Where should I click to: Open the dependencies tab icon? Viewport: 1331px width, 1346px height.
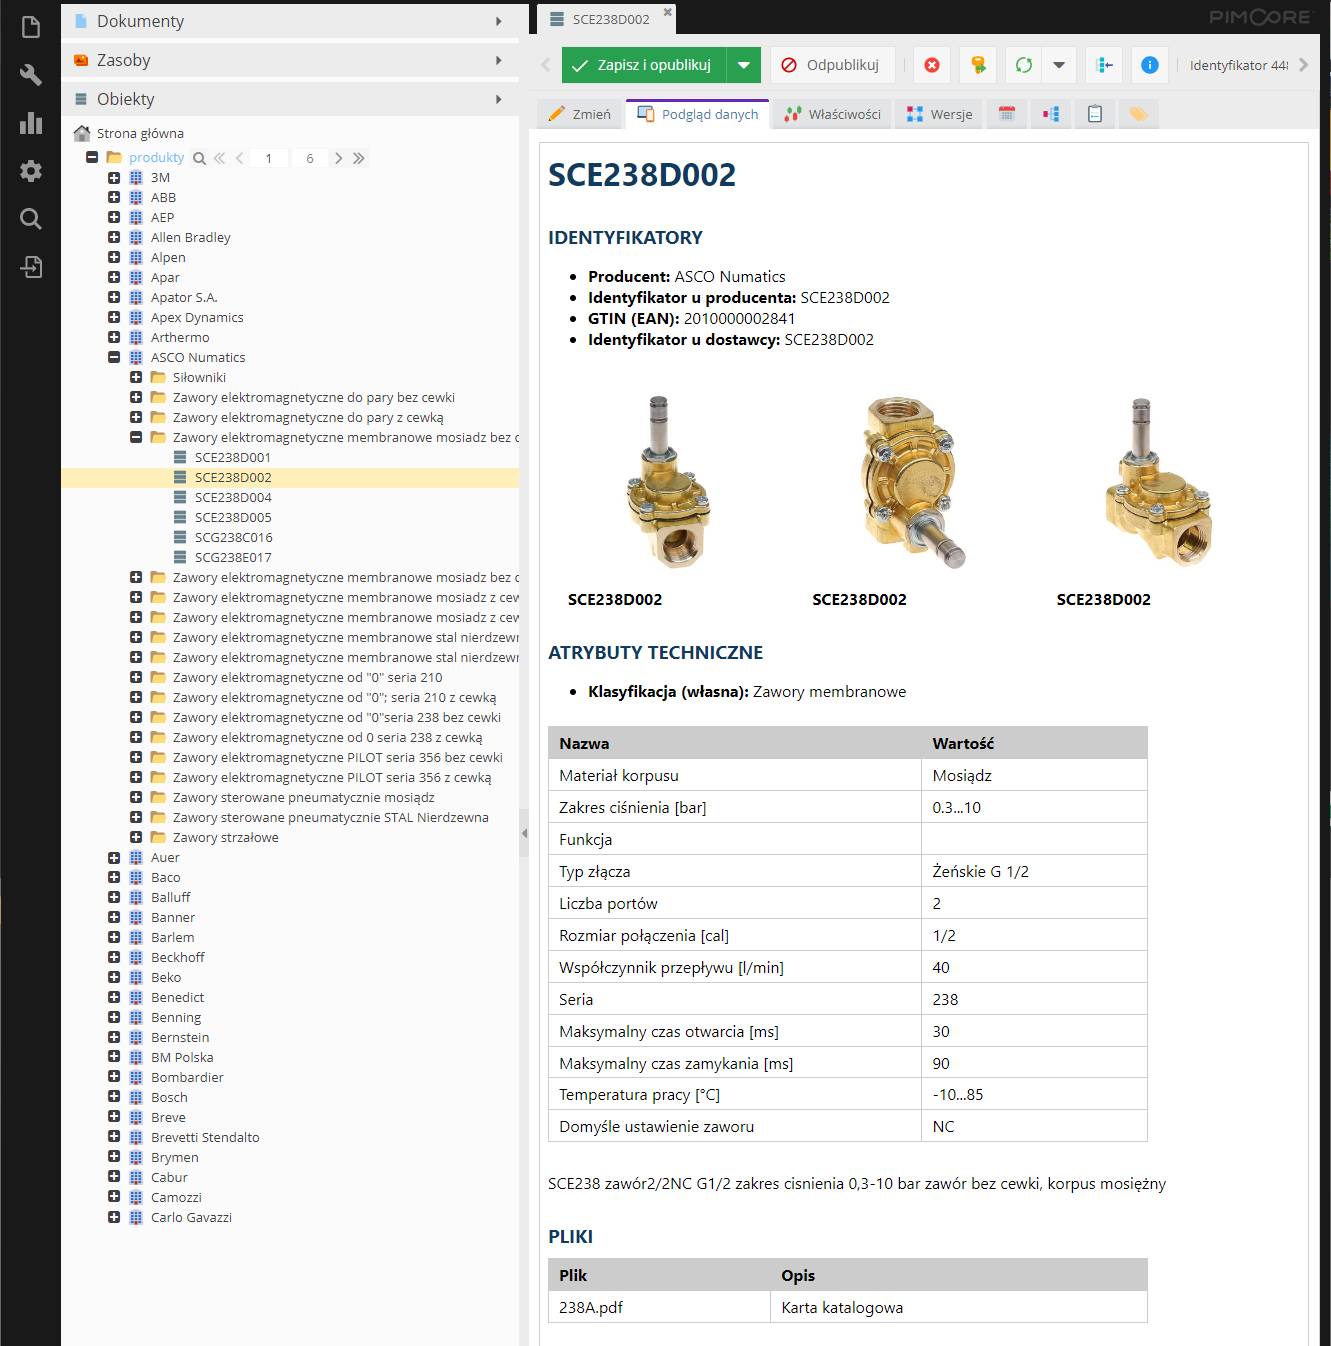coord(1051,114)
